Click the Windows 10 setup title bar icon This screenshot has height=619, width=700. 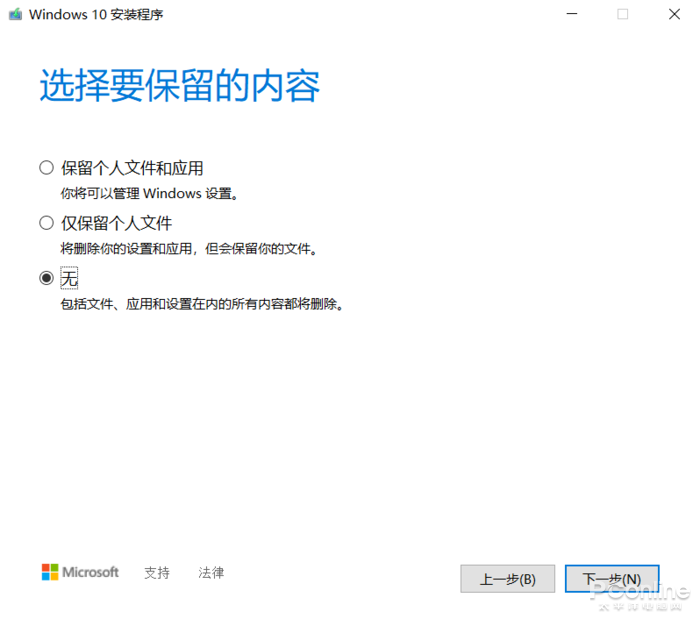(16, 14)
